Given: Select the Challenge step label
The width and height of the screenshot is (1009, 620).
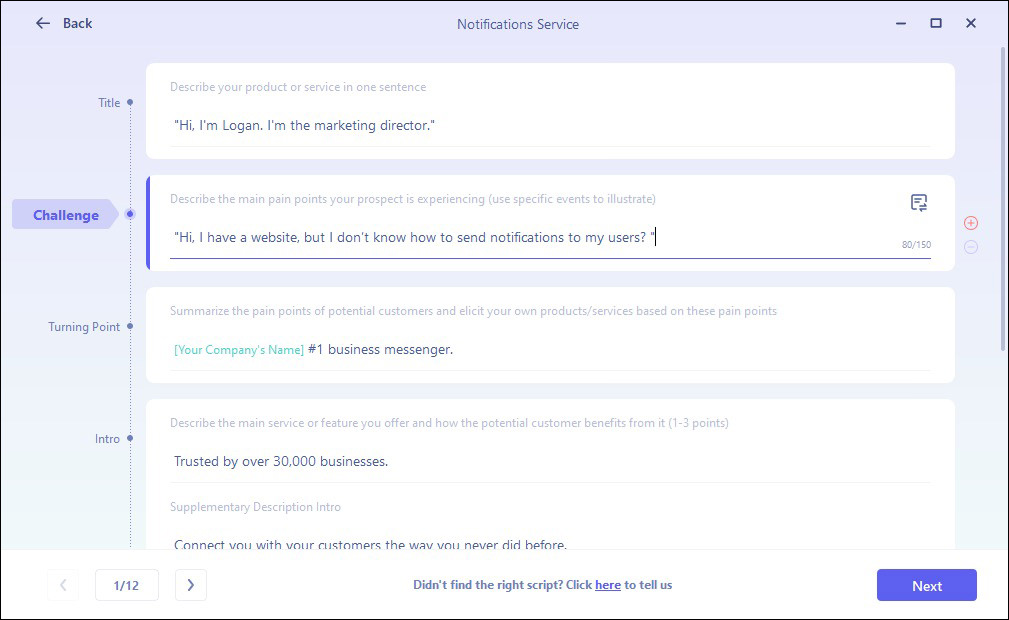Looking at the screenshot, I should (66, 215).
